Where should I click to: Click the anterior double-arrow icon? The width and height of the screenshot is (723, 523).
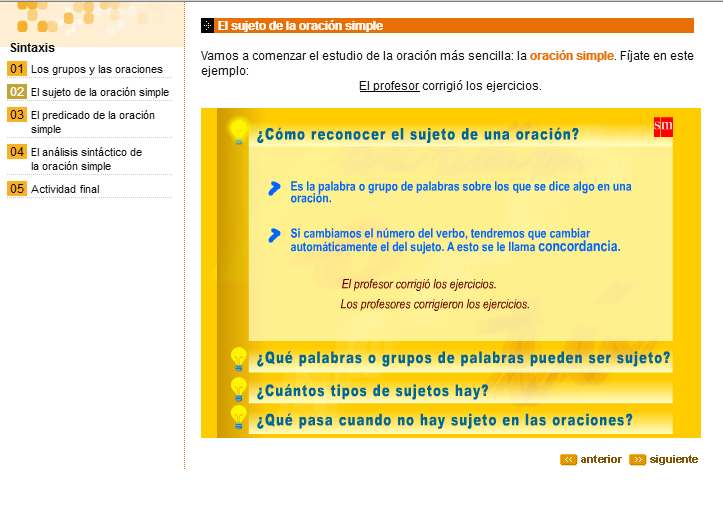coord(568,459)
